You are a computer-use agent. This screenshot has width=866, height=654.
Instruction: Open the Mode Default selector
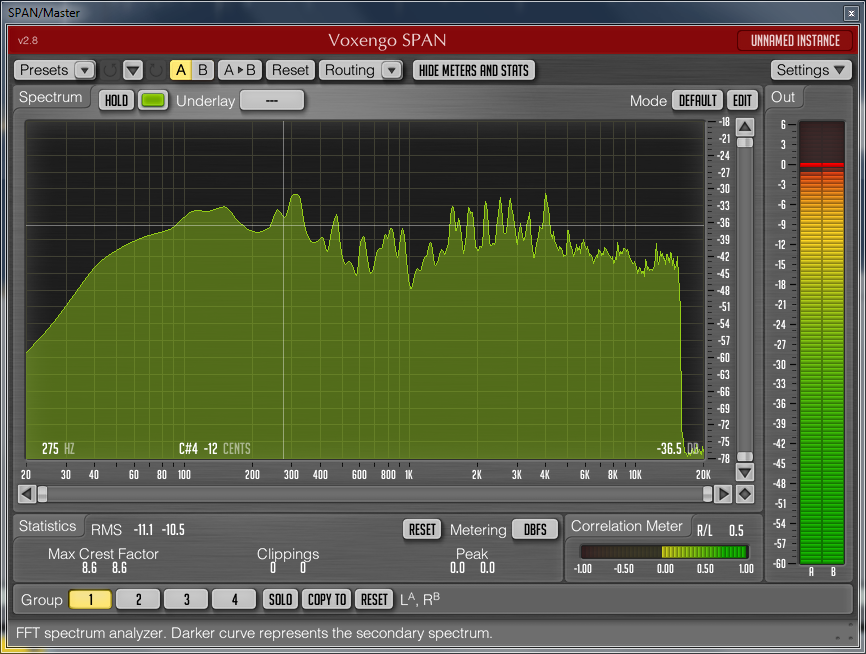(698, 101)
